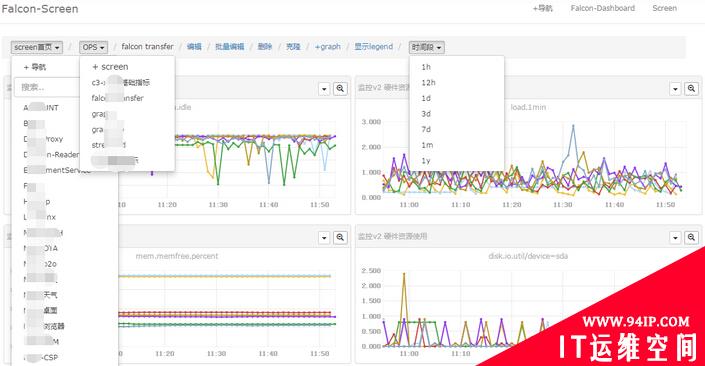
Task: Expand the caret menu on the cpu.idle panel
Action: [324, 89]
